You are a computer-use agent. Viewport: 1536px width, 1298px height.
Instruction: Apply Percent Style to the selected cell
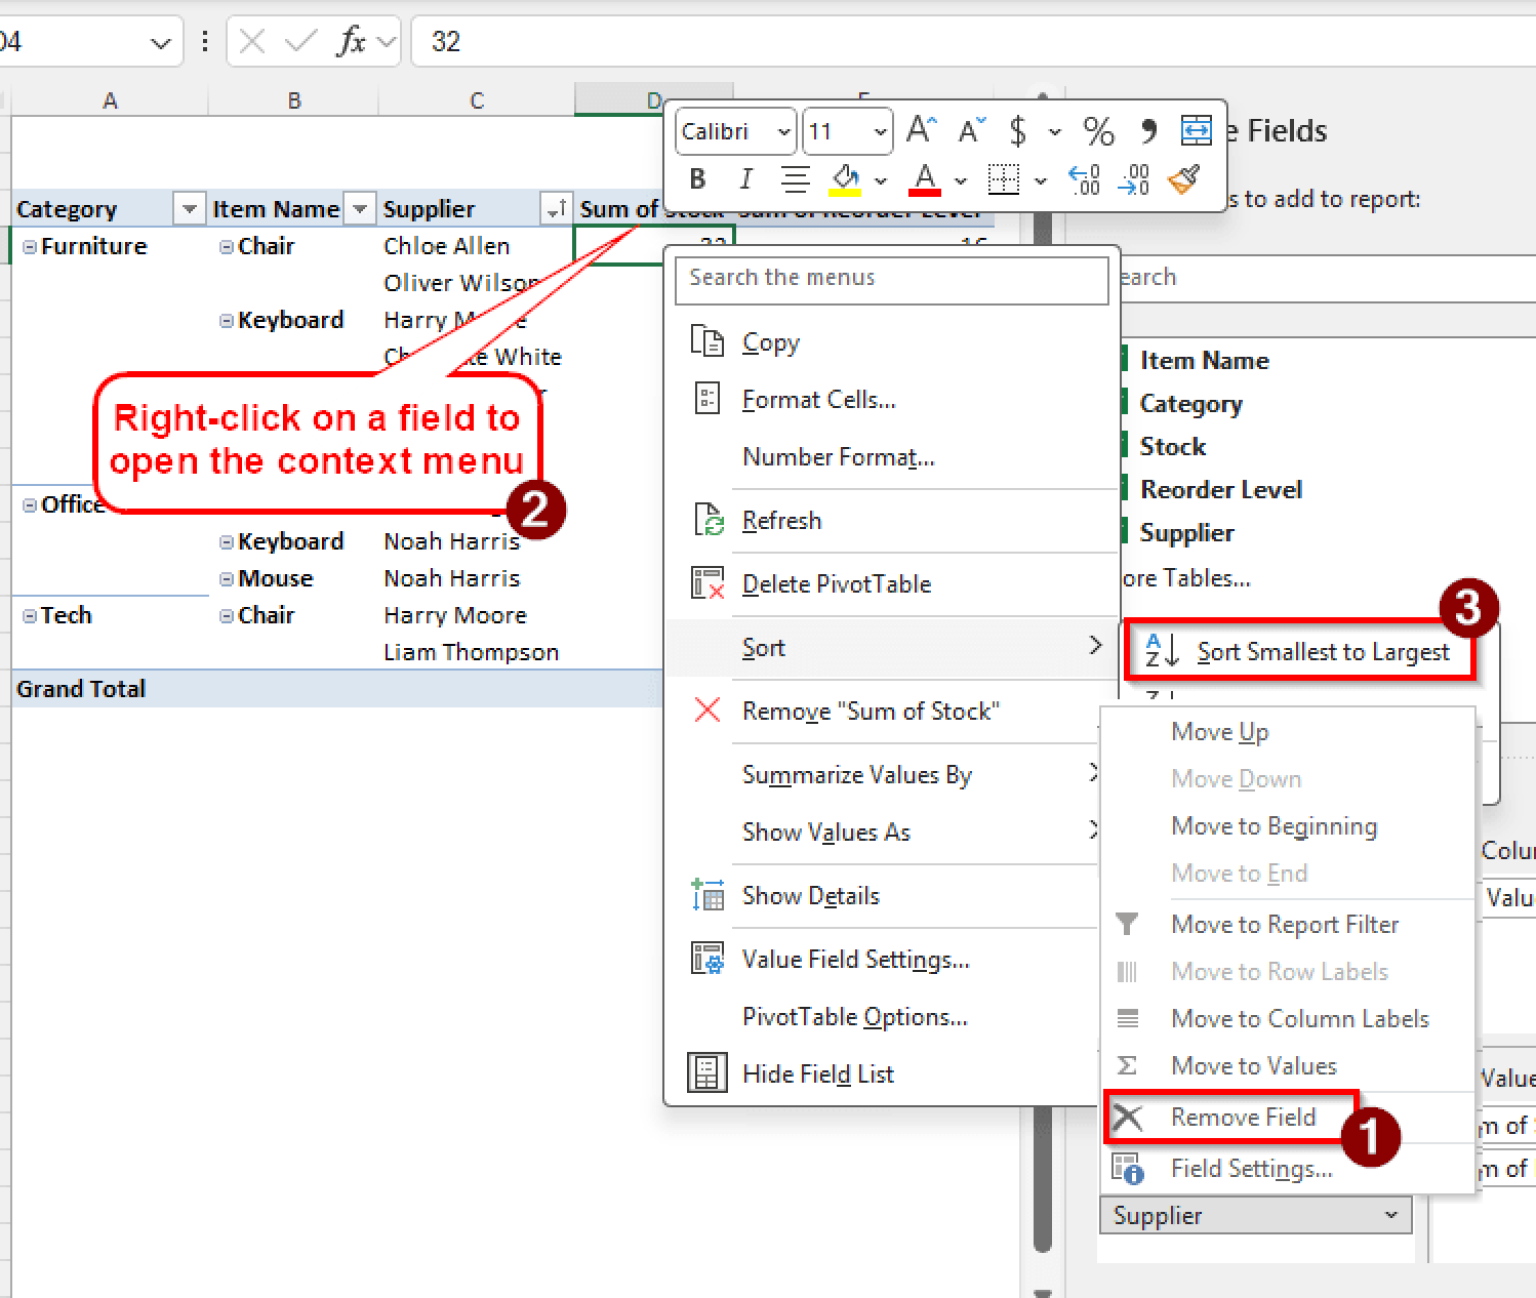point(1098,130)
